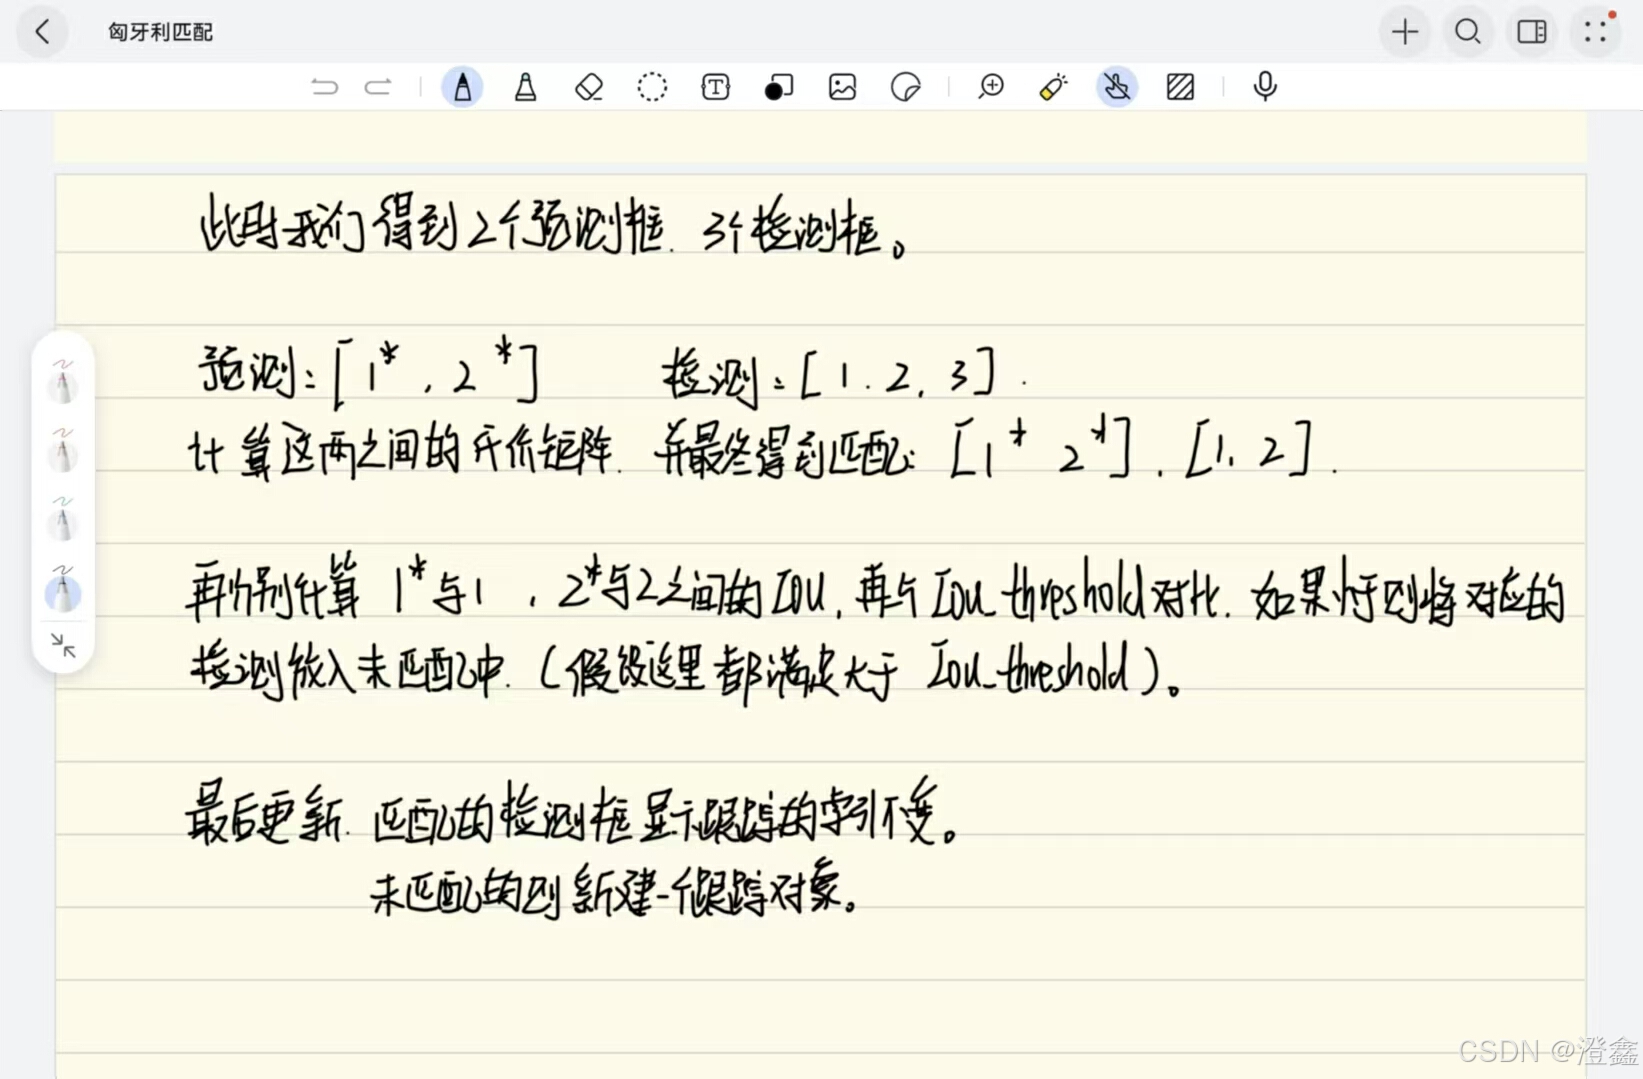Image resolution: width=1643 pixels, height=1079 pixels.
Task: Select the pen tool in the toolbar
Action: [462, 87]
